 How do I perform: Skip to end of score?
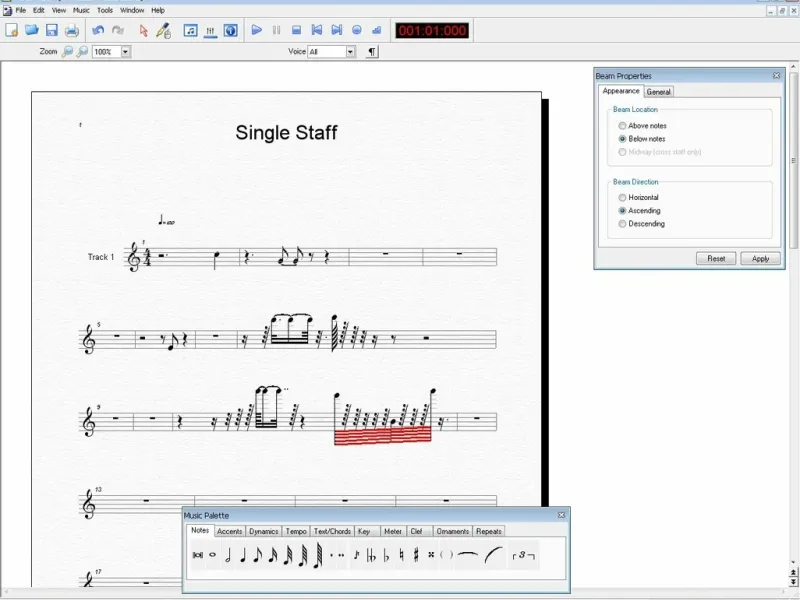point(337,31)
